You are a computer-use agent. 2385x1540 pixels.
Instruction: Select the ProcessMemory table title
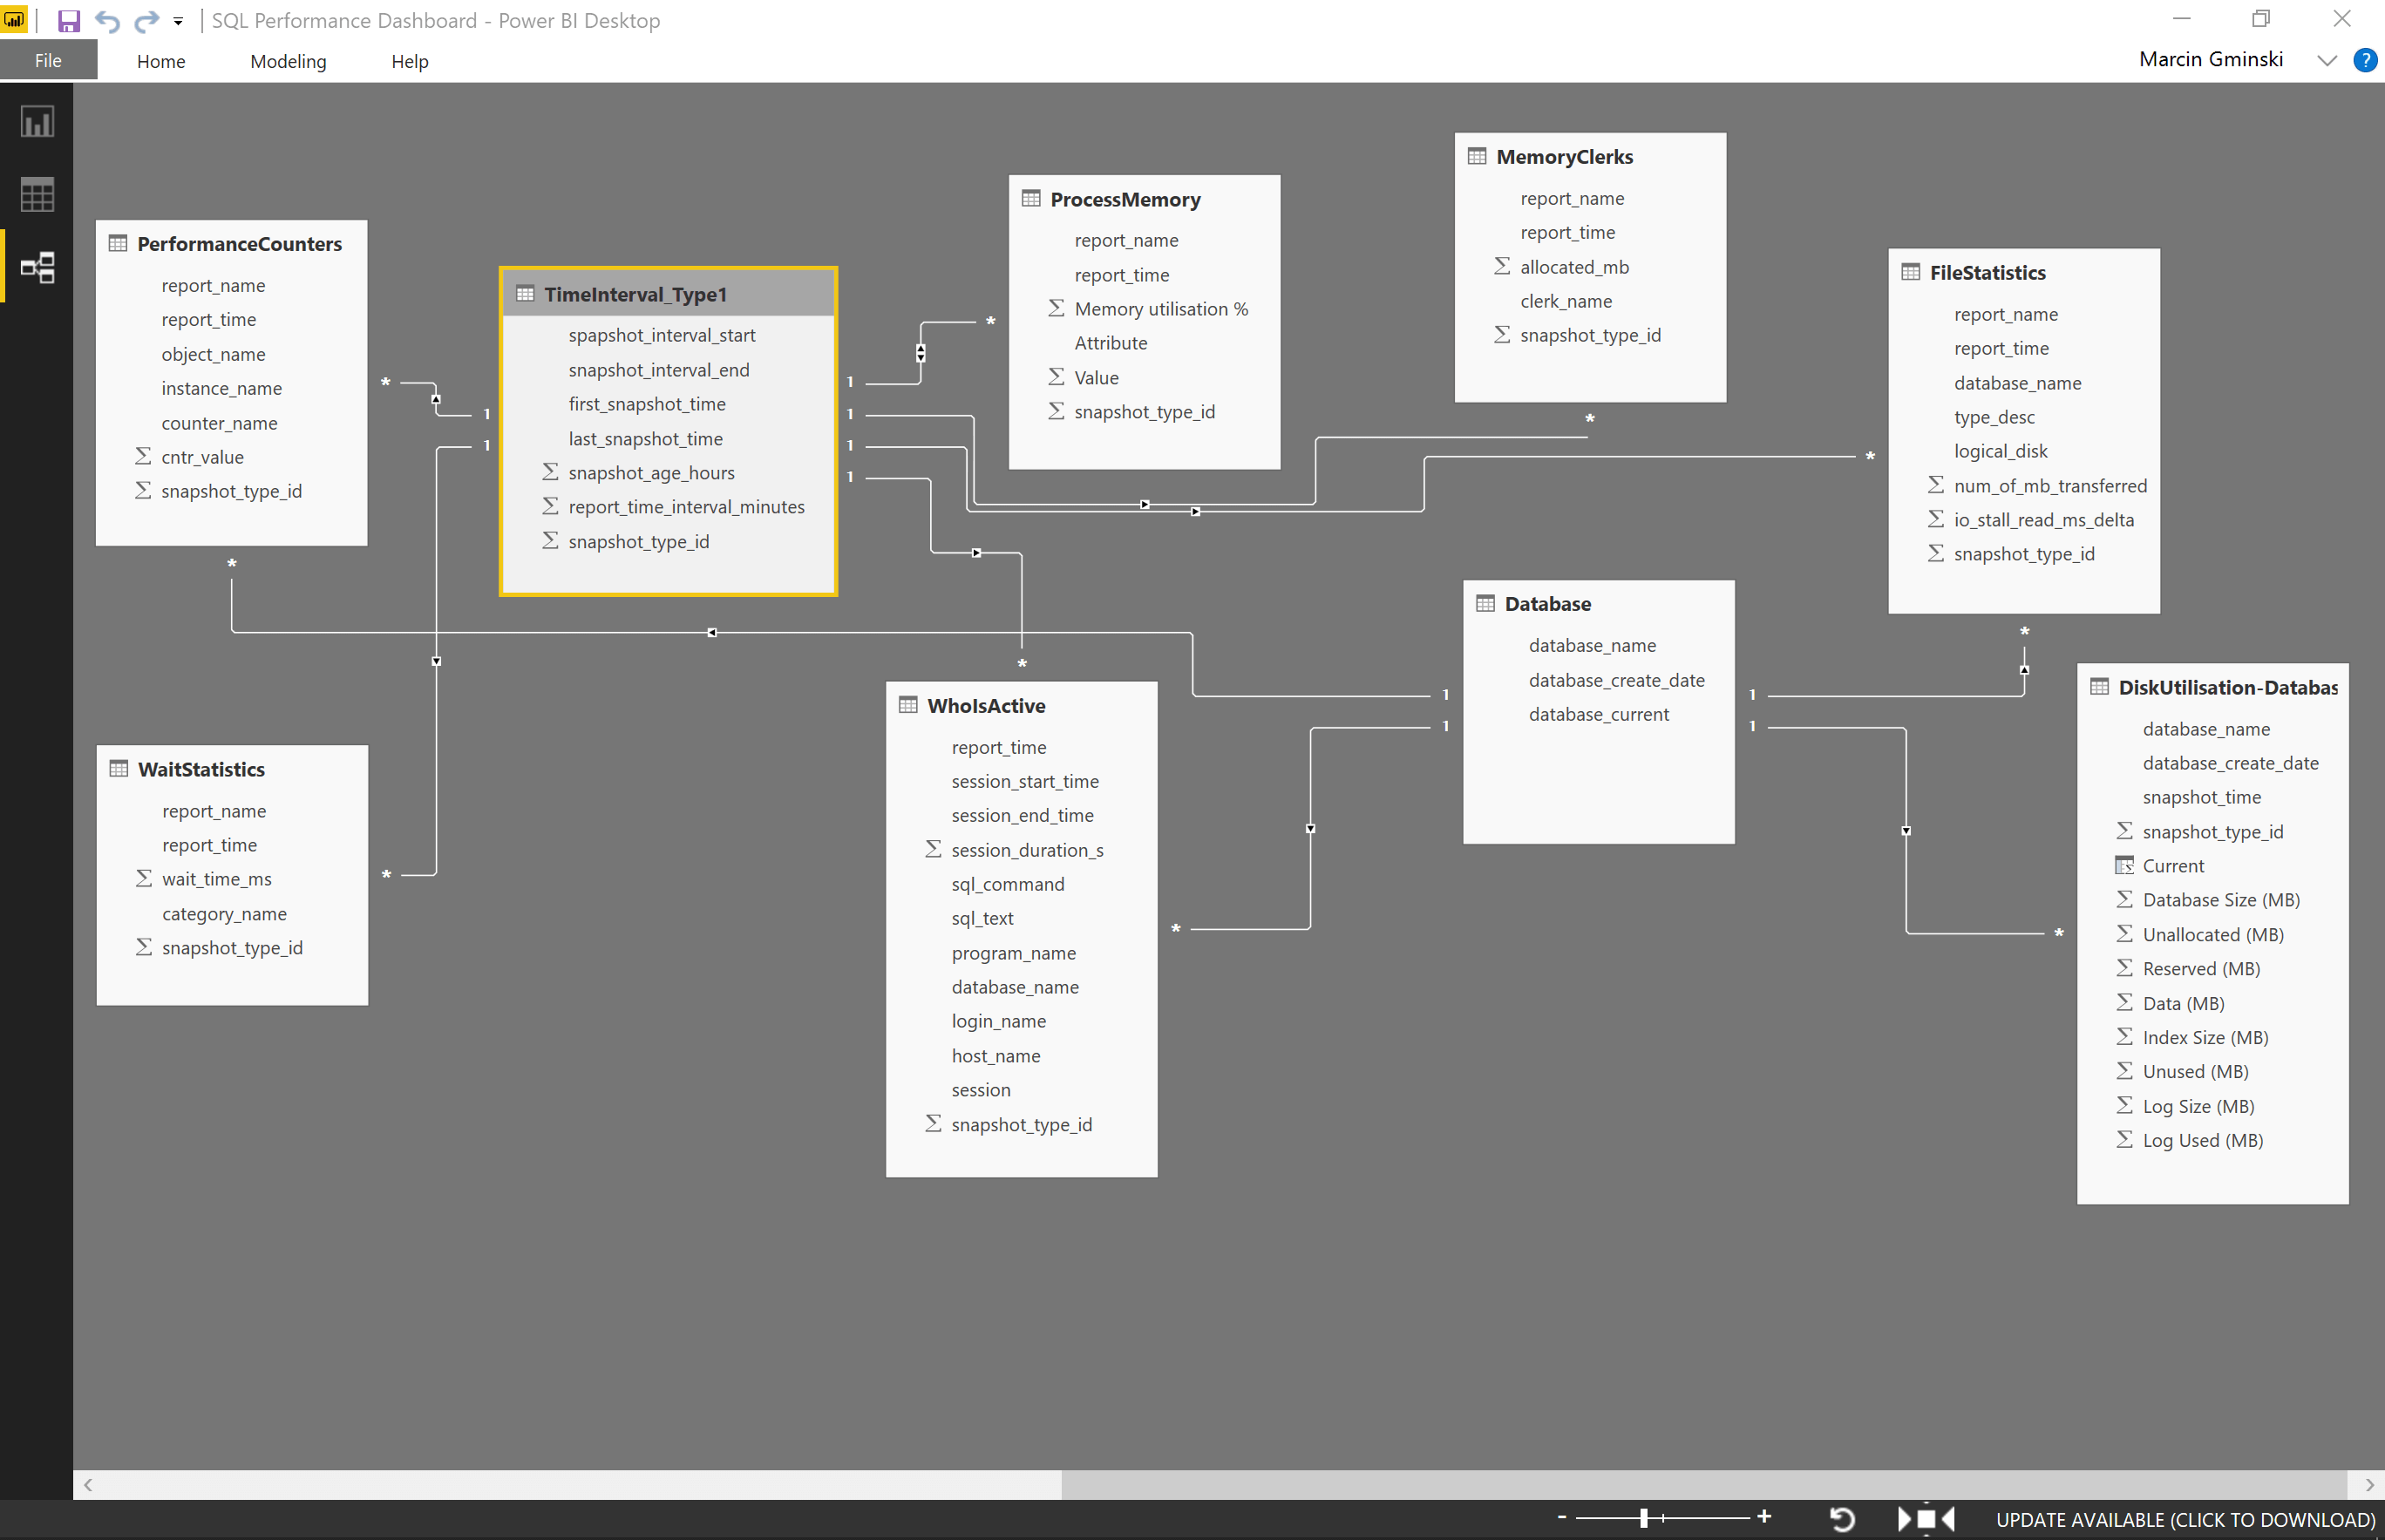[x=1125, y=199]
